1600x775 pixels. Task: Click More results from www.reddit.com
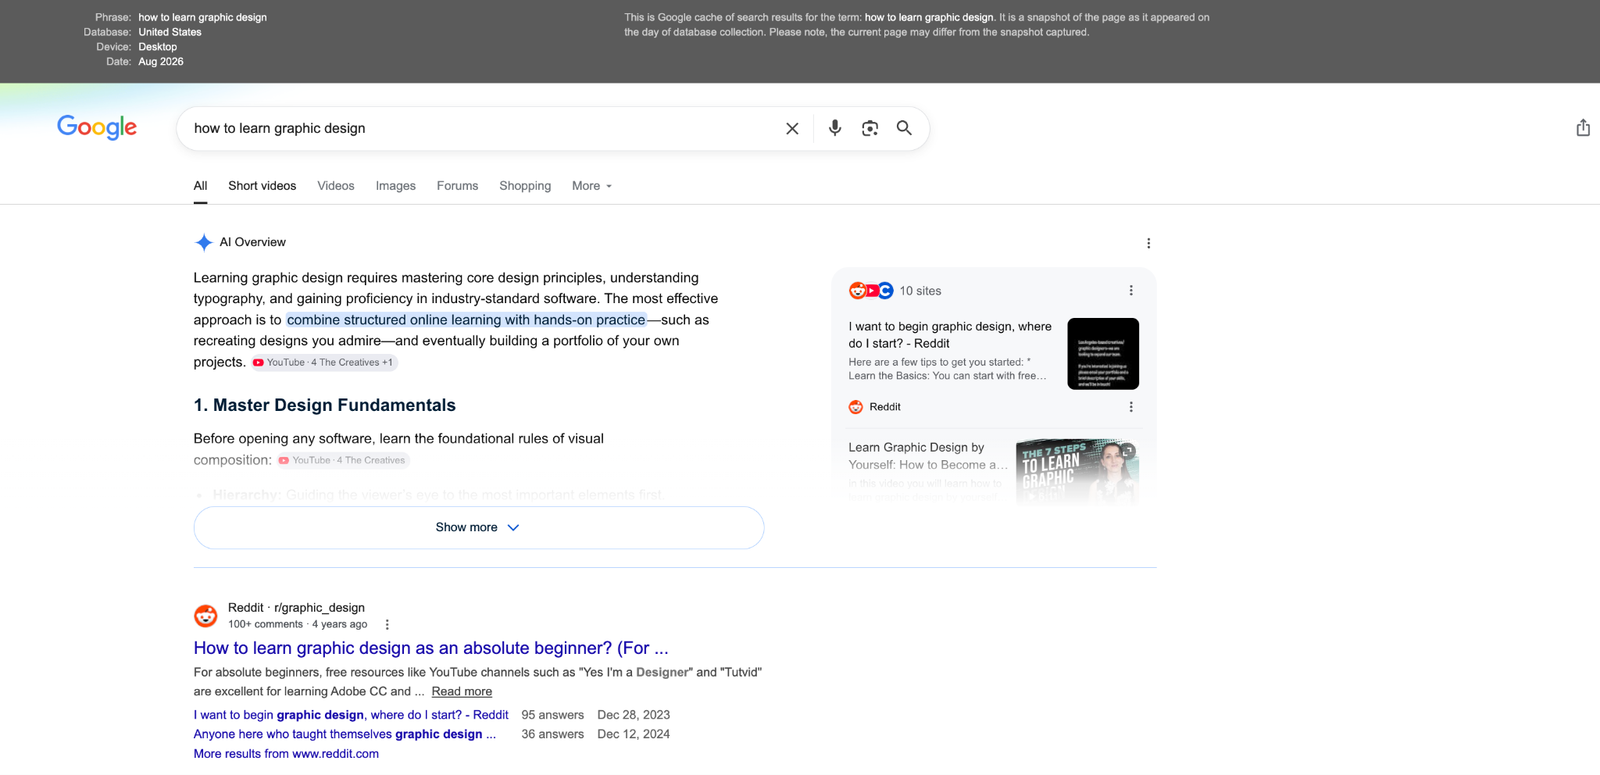pyautogui.click(x=286, y=754)
